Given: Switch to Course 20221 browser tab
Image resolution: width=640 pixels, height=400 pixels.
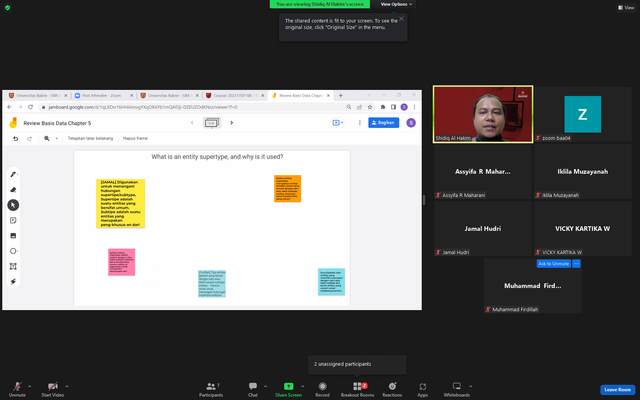Looking at the screenshot, I should coord(234,96).
